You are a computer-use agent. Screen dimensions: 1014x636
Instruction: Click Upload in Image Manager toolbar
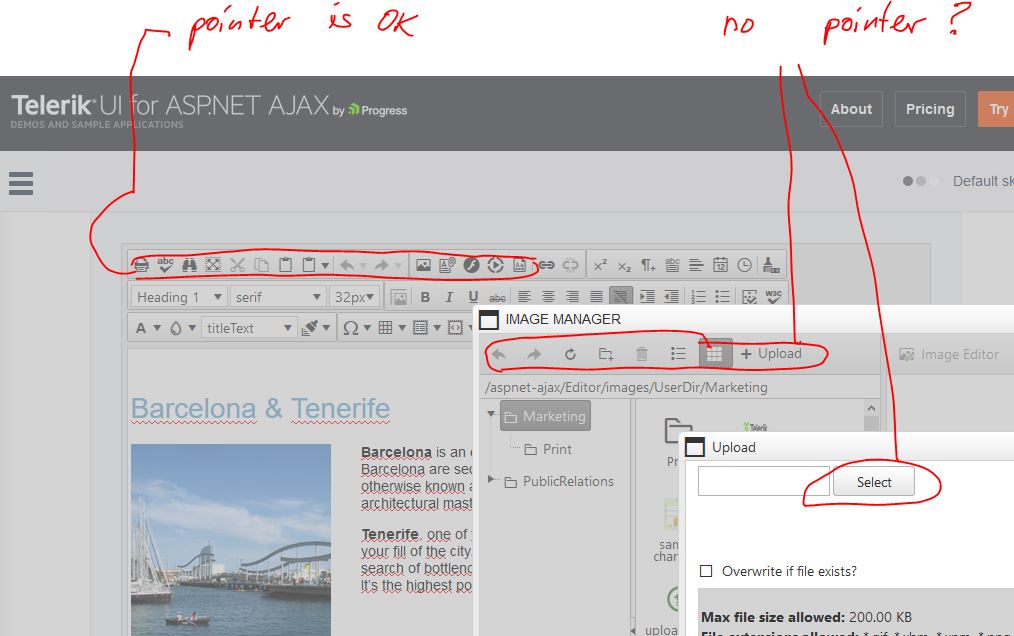(x=771, y=353)
